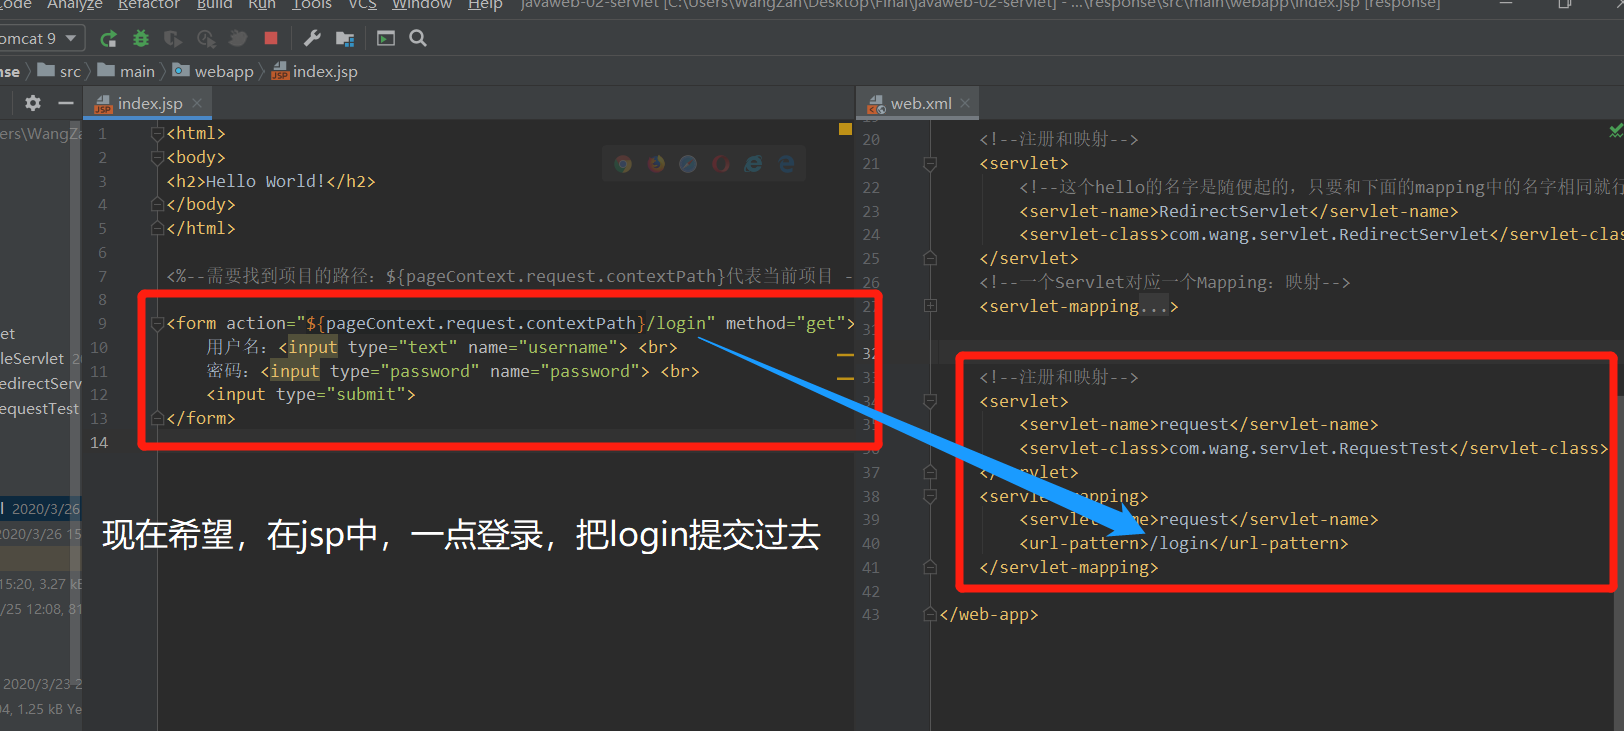The image size is (1624, 731).
Task: Start debugging with the green bug icon
Action: tap(141, 39)
